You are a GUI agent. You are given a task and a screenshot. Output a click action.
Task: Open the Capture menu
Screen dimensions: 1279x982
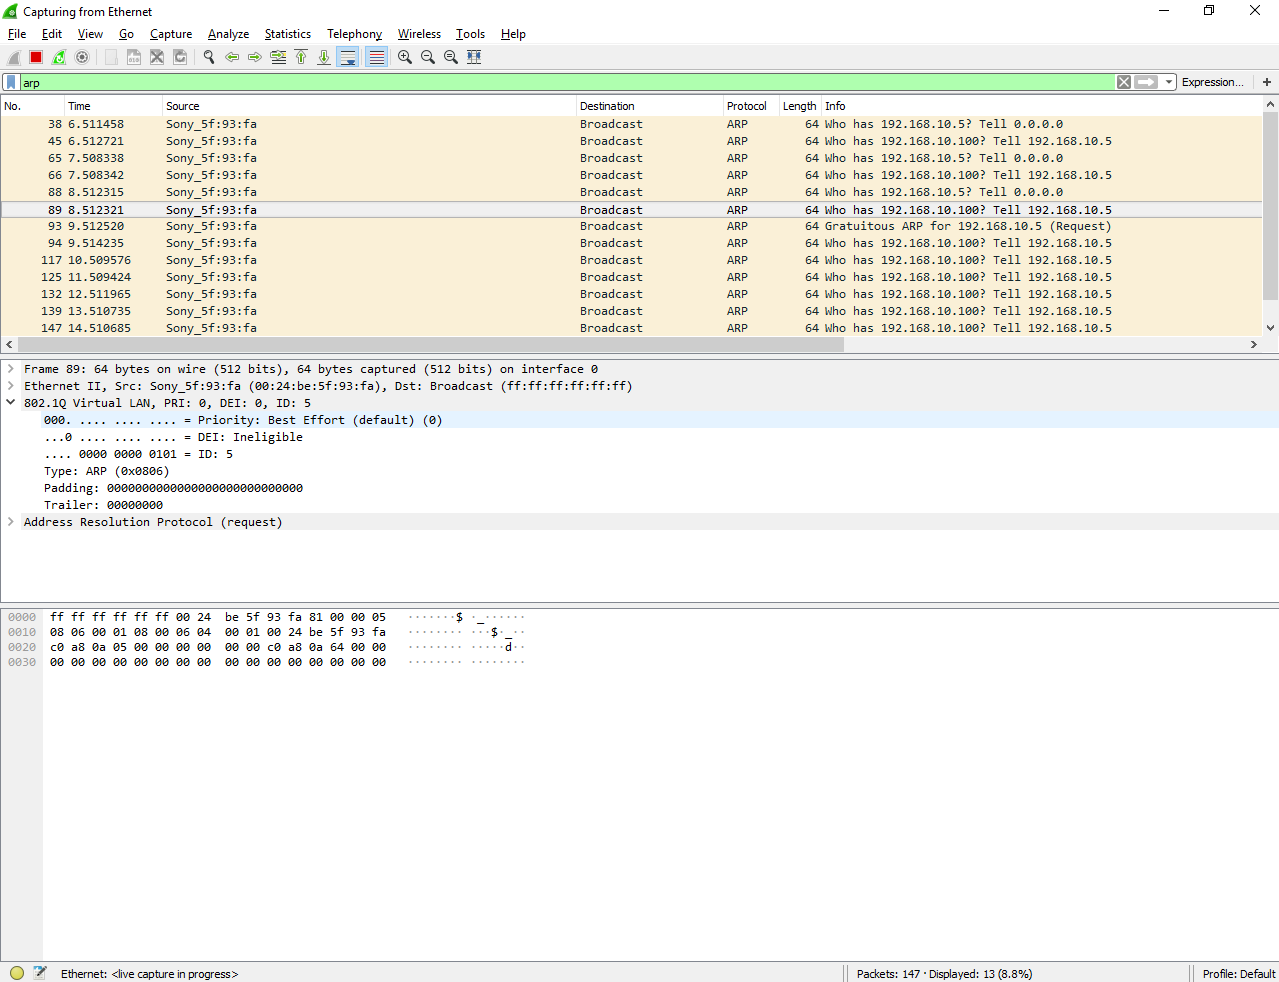tap(171, 34)
